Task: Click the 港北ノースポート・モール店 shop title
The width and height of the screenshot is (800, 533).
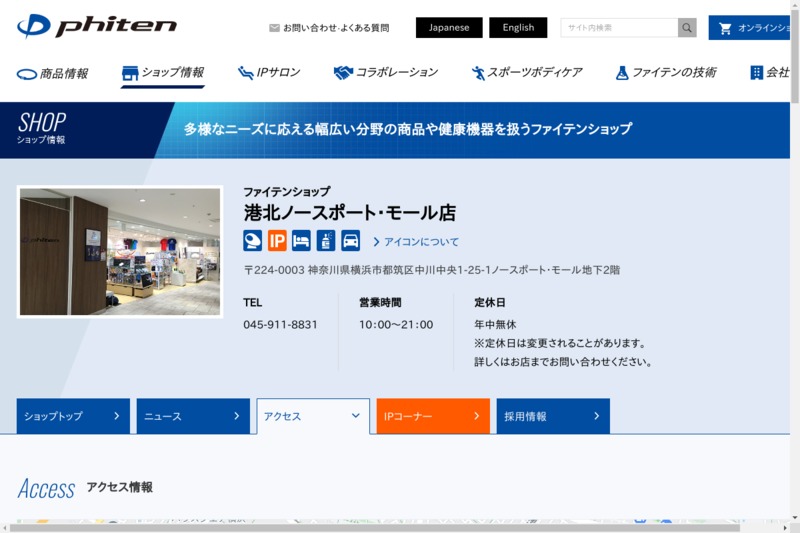Action: tap(350, 213)
